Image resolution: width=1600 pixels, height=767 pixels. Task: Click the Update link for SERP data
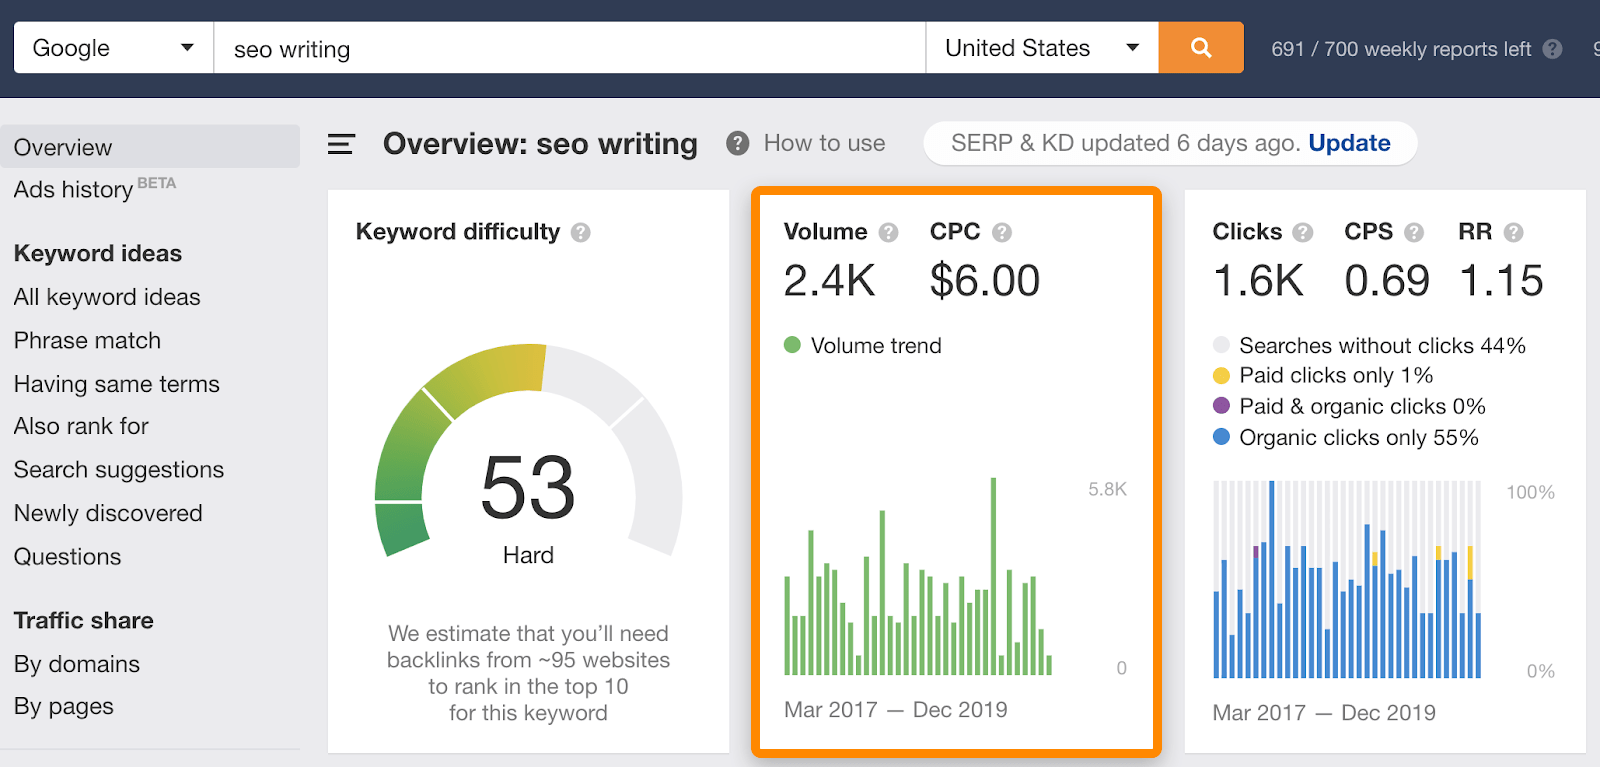pyautogui.click(x=1349, y=143)
